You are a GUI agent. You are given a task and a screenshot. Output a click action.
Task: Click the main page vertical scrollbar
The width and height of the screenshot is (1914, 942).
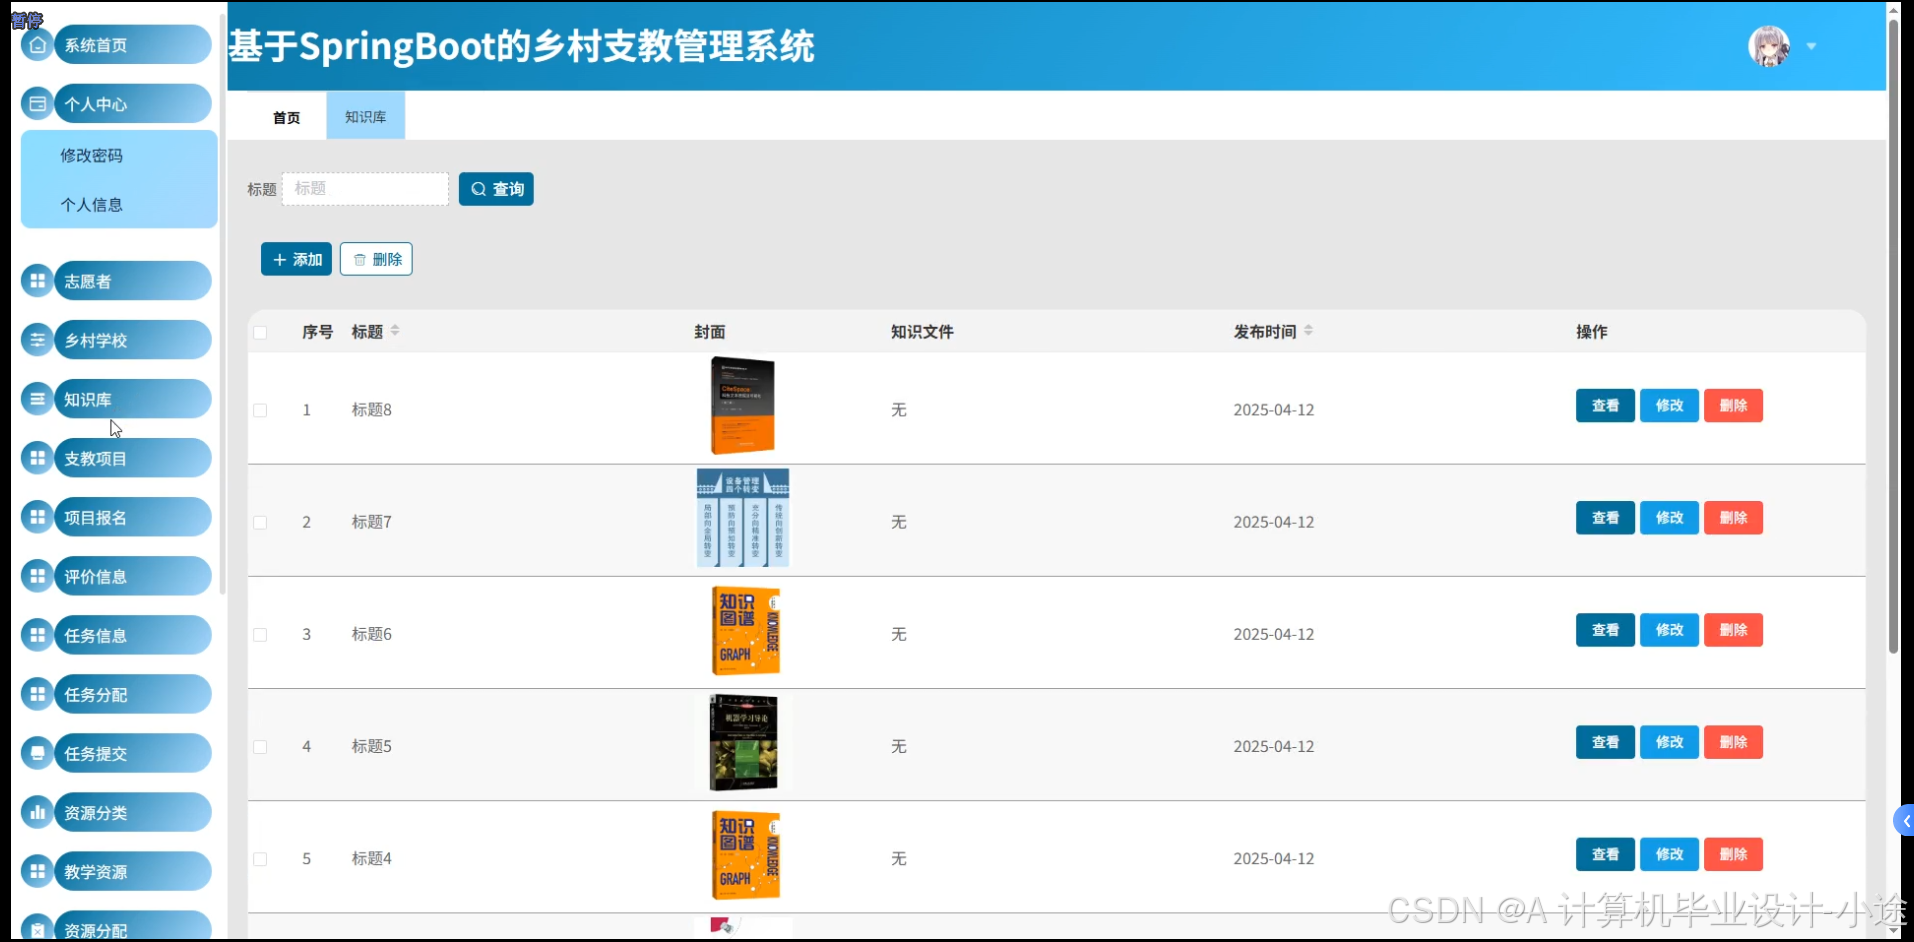tap(1893, 335)
